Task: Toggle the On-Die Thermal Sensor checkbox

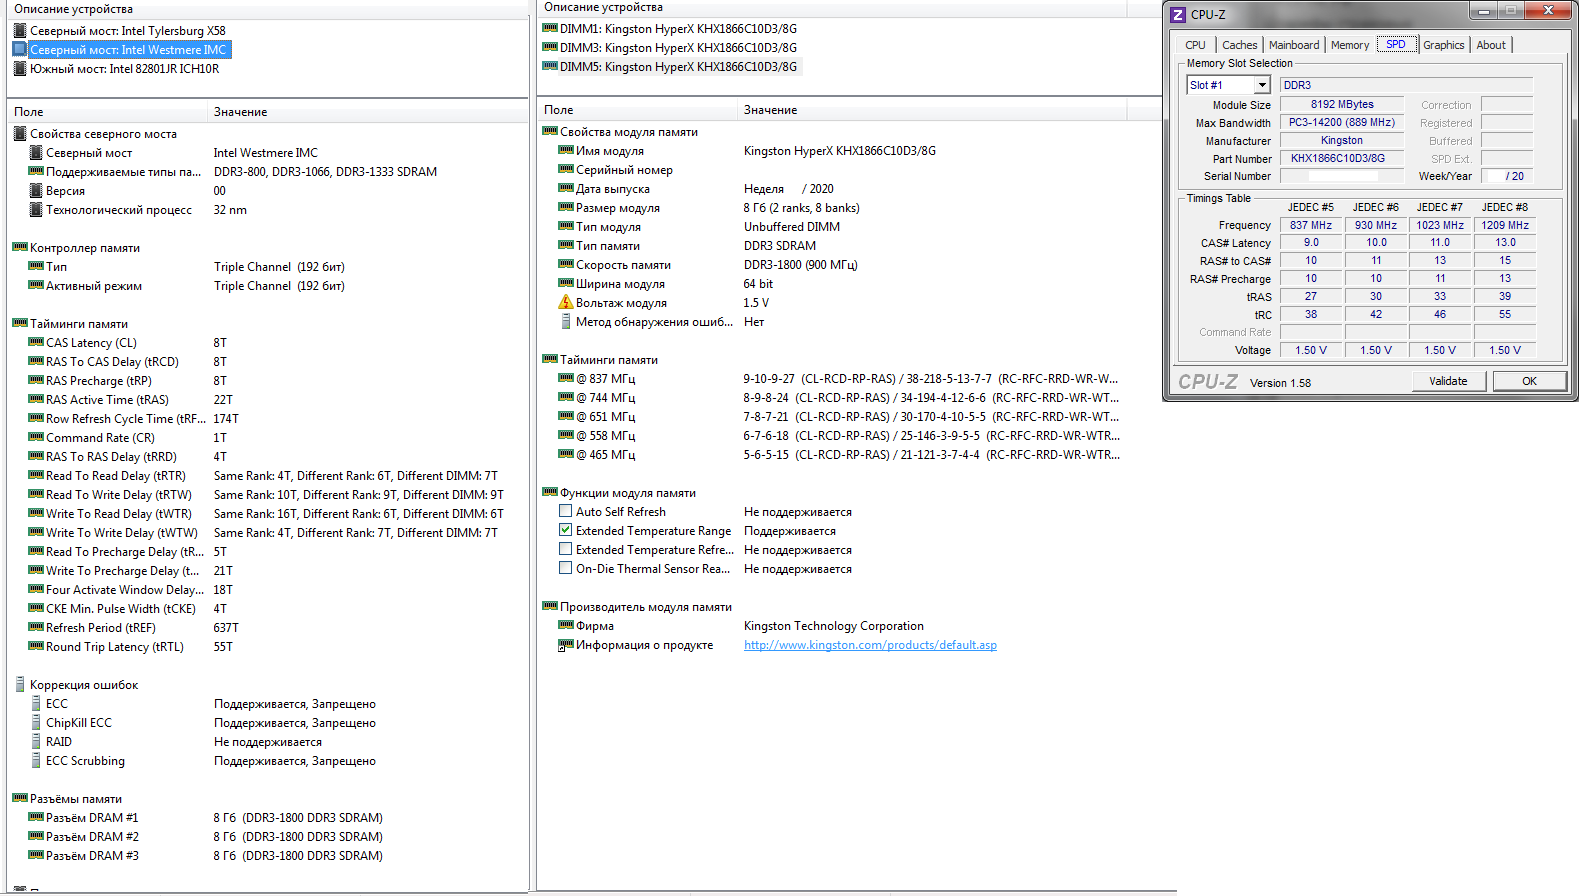Action: click(566, 569)
